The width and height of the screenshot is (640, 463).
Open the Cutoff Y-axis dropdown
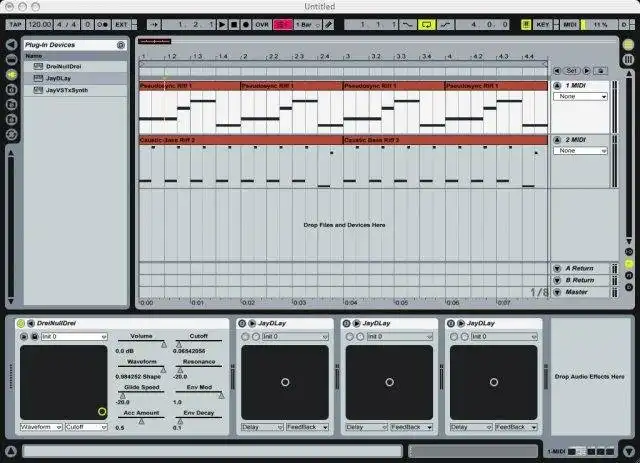click(x=86, y=427)
